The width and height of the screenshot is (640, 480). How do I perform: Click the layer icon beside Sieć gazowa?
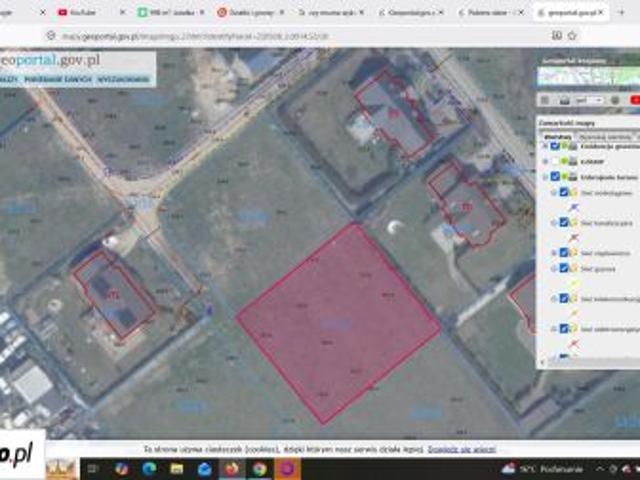tap(574, 268)
